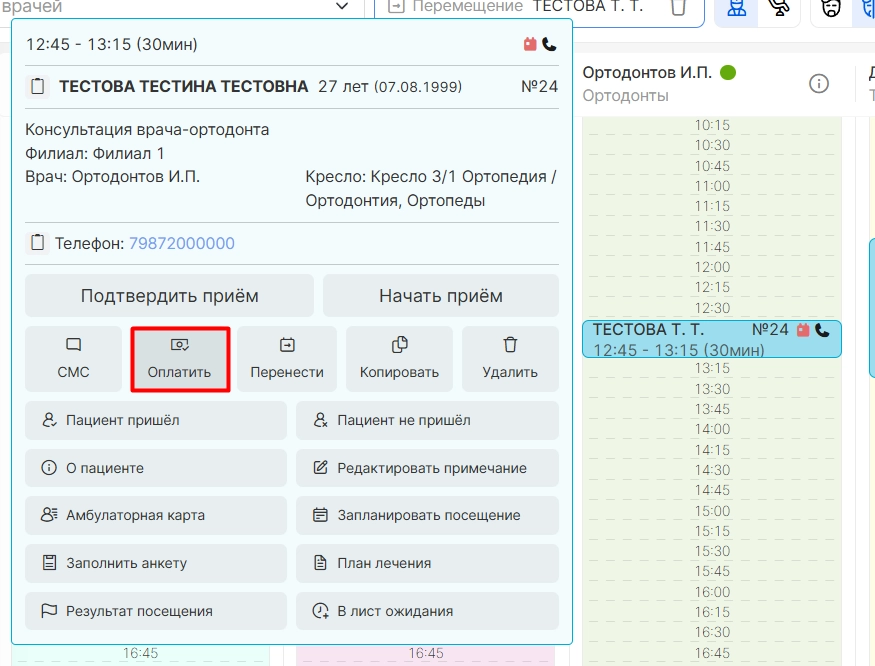
Task: Click patient name ТЕСТОВА ТЕСТИНА ТЕСТОВНА
Action: tap(184, 87)
